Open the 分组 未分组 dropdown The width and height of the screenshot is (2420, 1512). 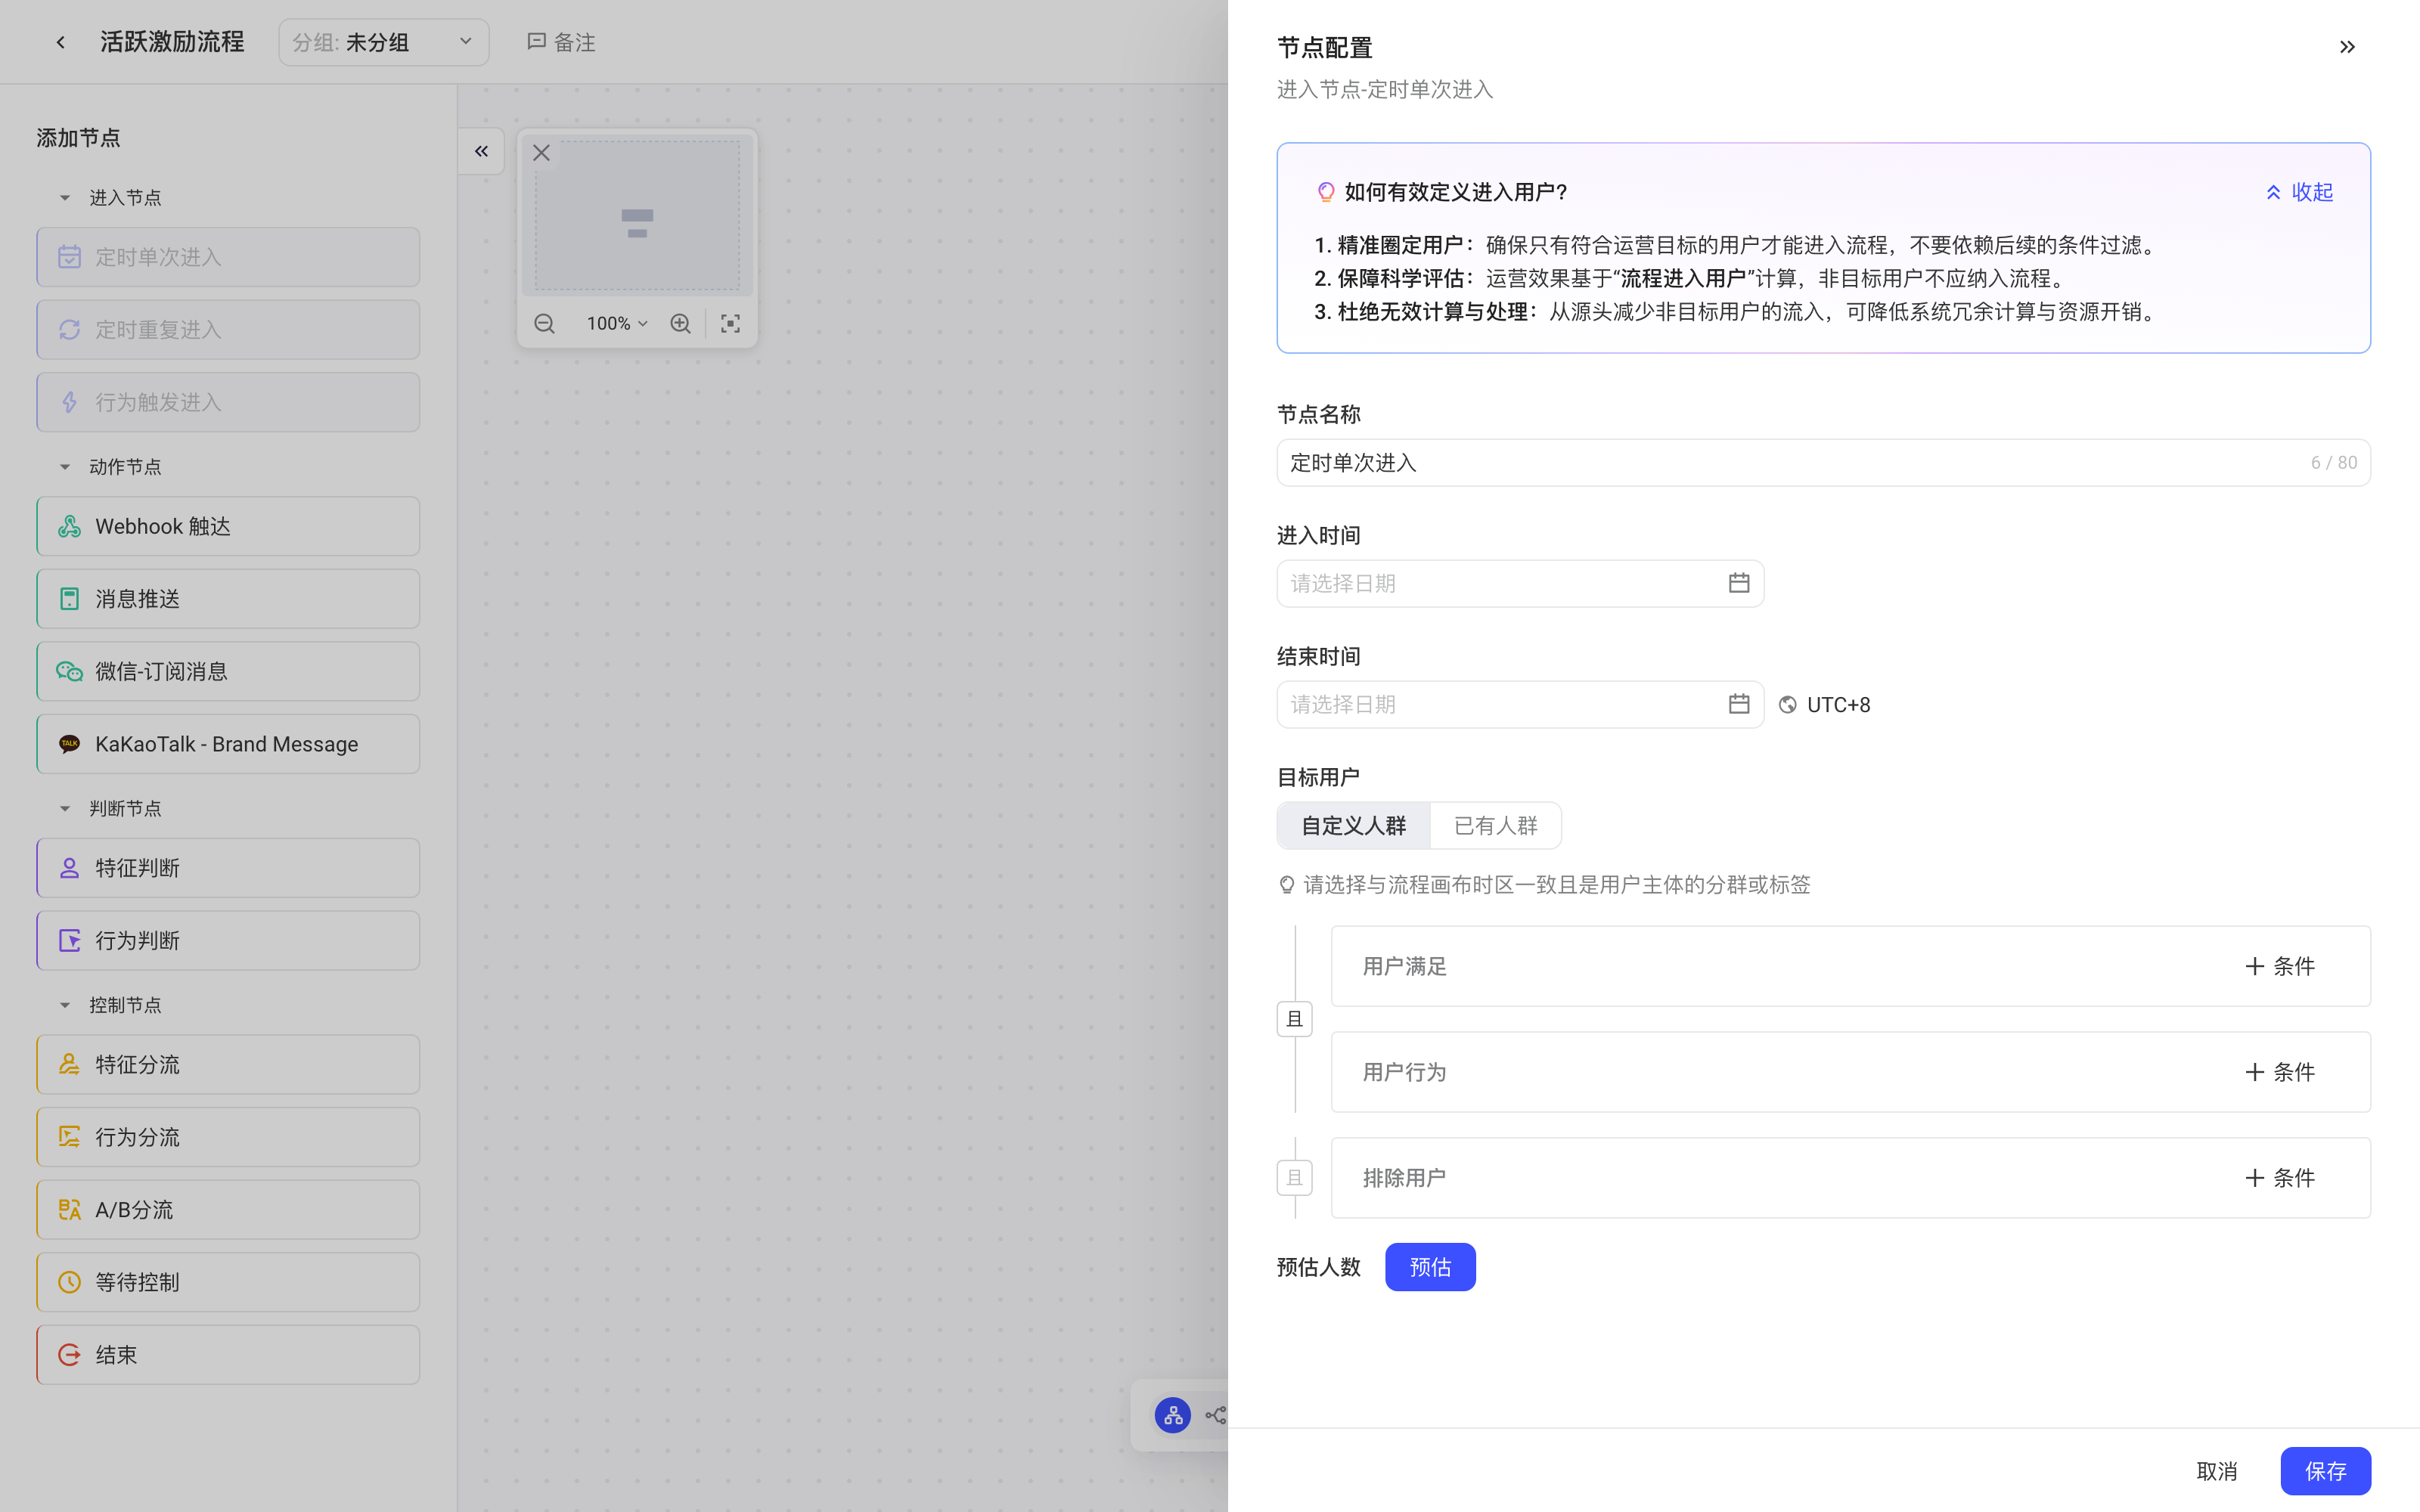click(x=384, y=42)
